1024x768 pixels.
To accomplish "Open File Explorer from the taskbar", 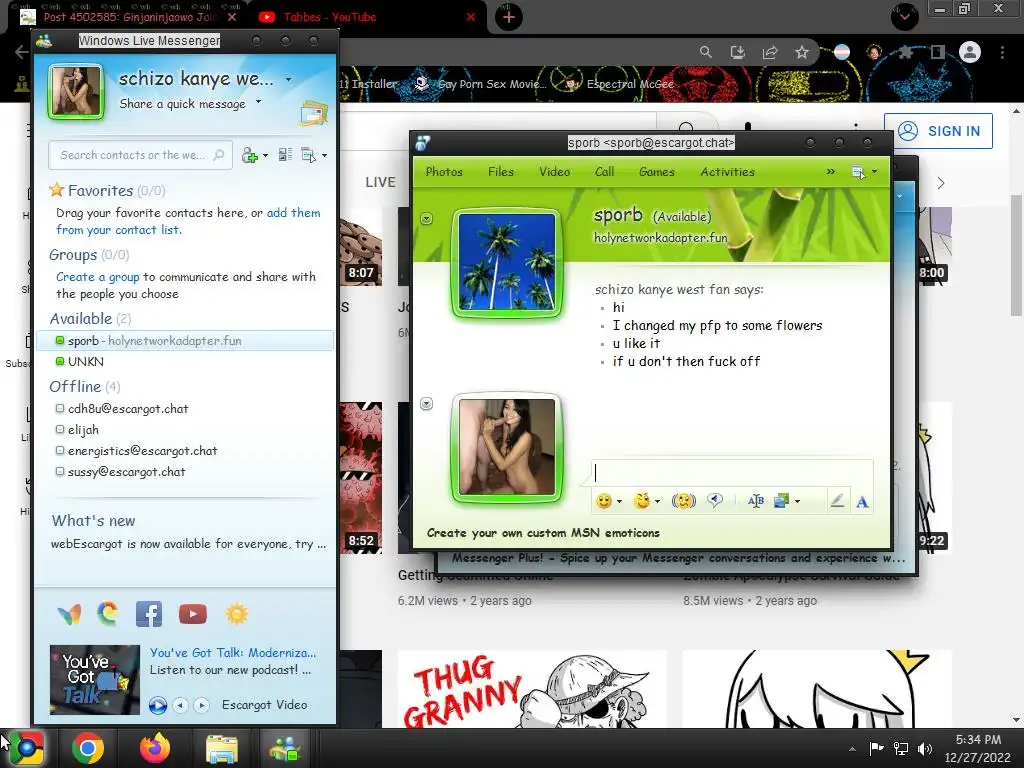I will click(222, 748).
